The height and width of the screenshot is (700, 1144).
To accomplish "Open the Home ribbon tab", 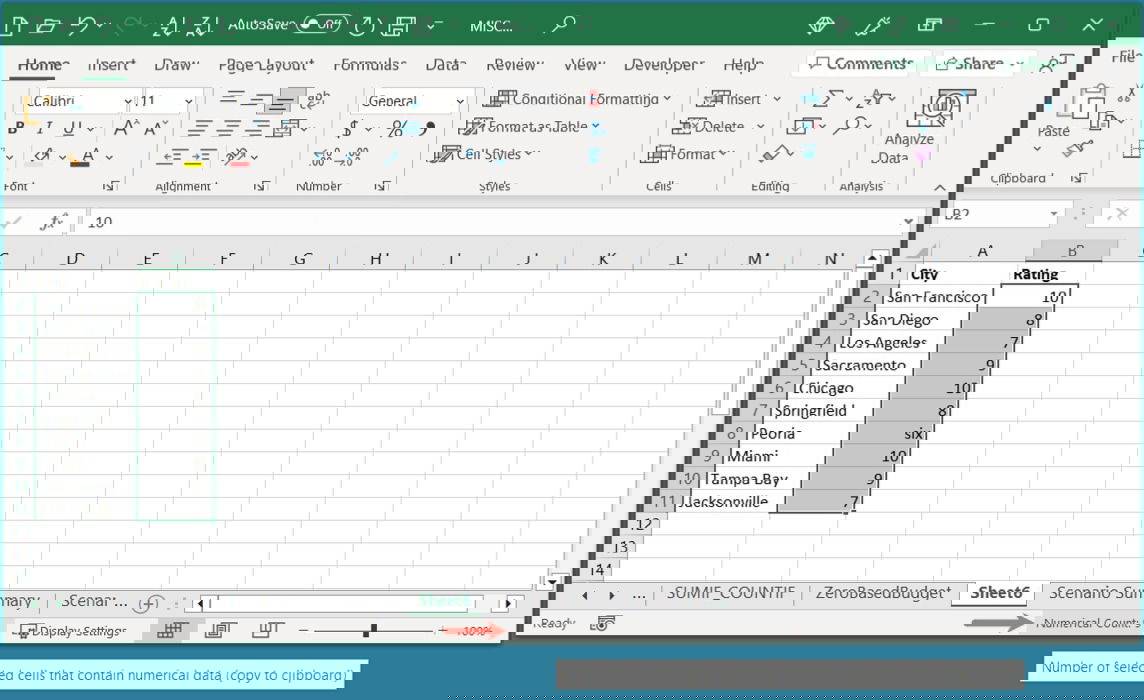I will click(43, 64).
